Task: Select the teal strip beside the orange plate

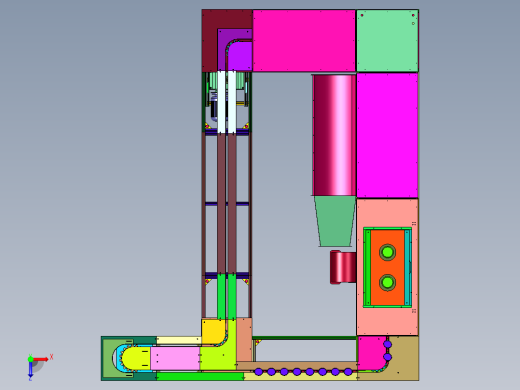Action: coord(407,267)
